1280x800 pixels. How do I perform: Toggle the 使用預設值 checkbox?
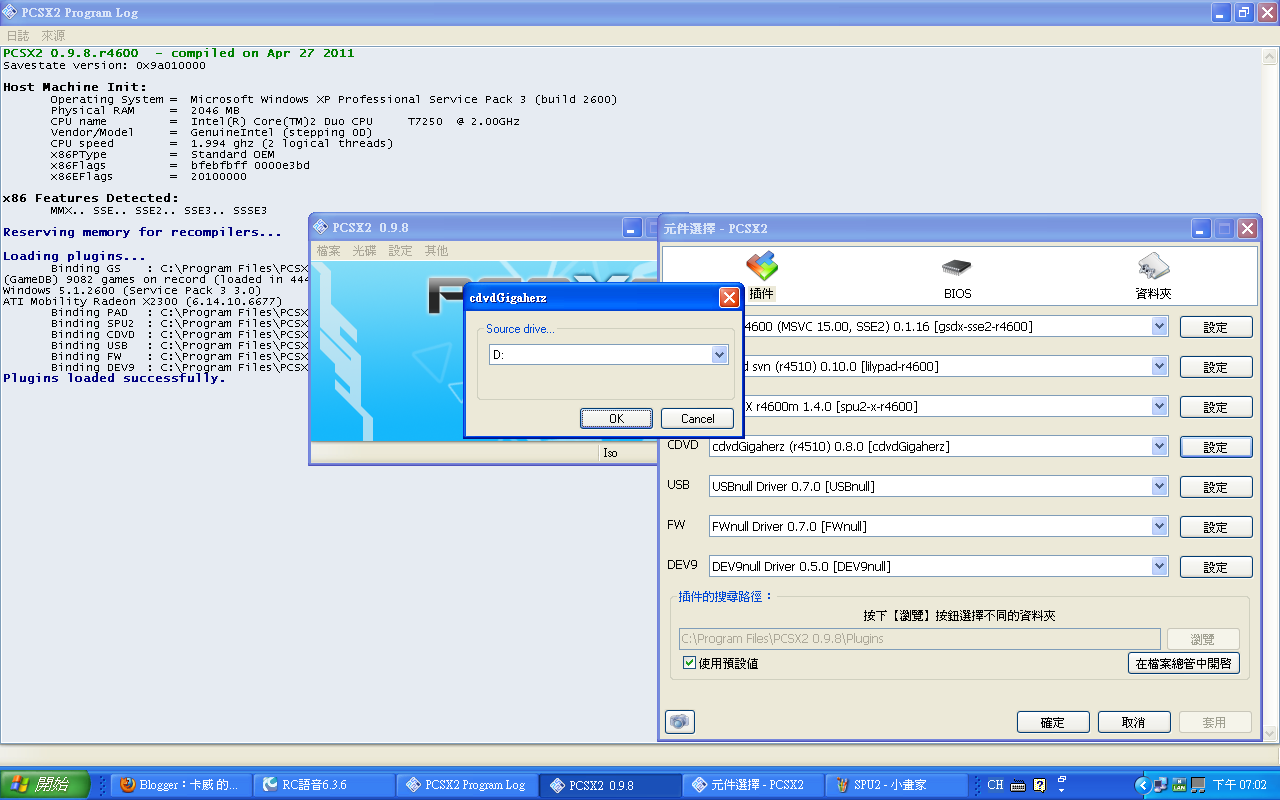(x=689, y=663)
